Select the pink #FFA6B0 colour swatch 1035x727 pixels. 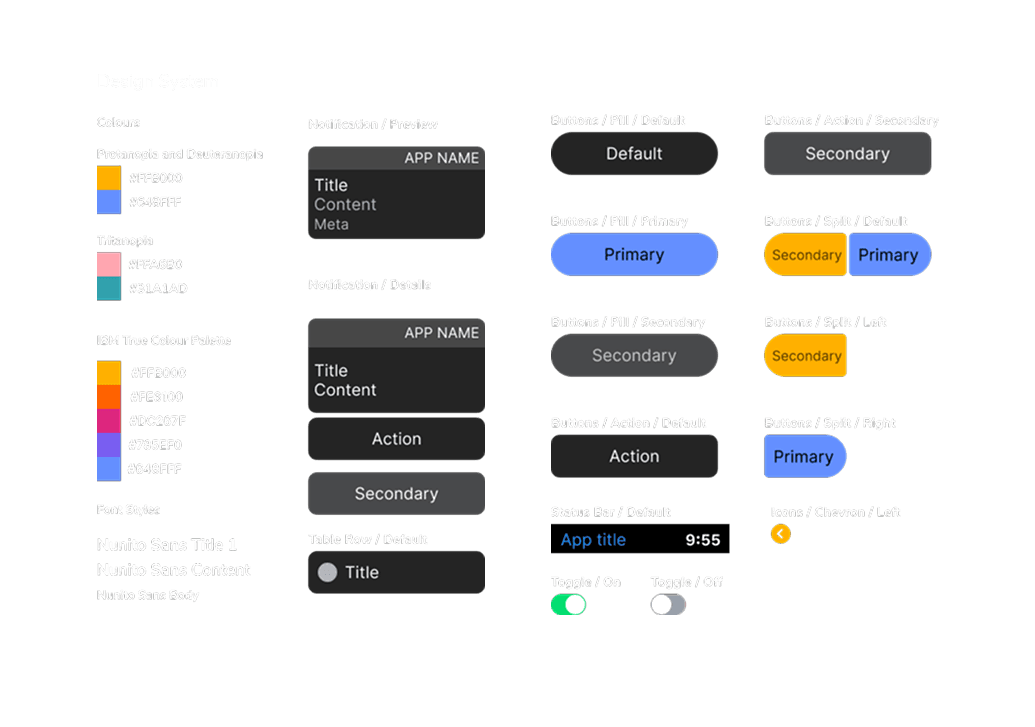pos(109,264)
